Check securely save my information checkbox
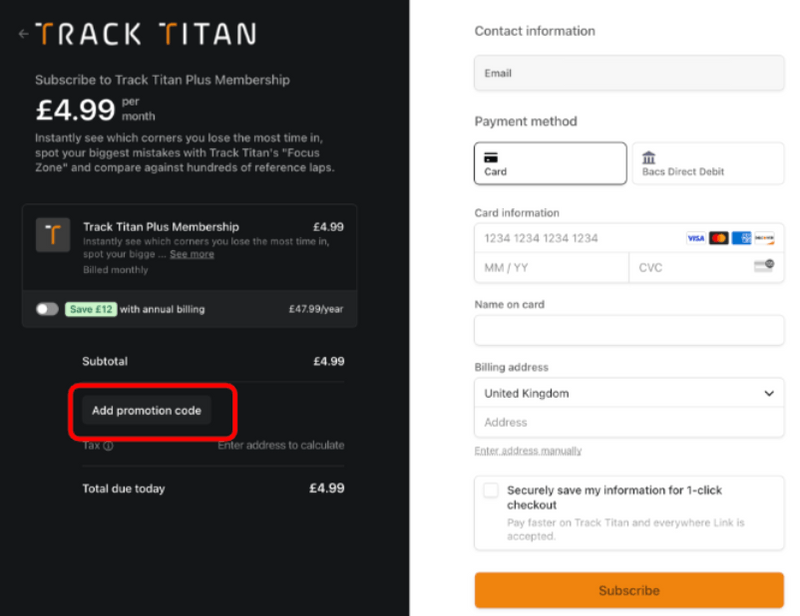This screenshot has height=616, width=800. click(490, 490)
